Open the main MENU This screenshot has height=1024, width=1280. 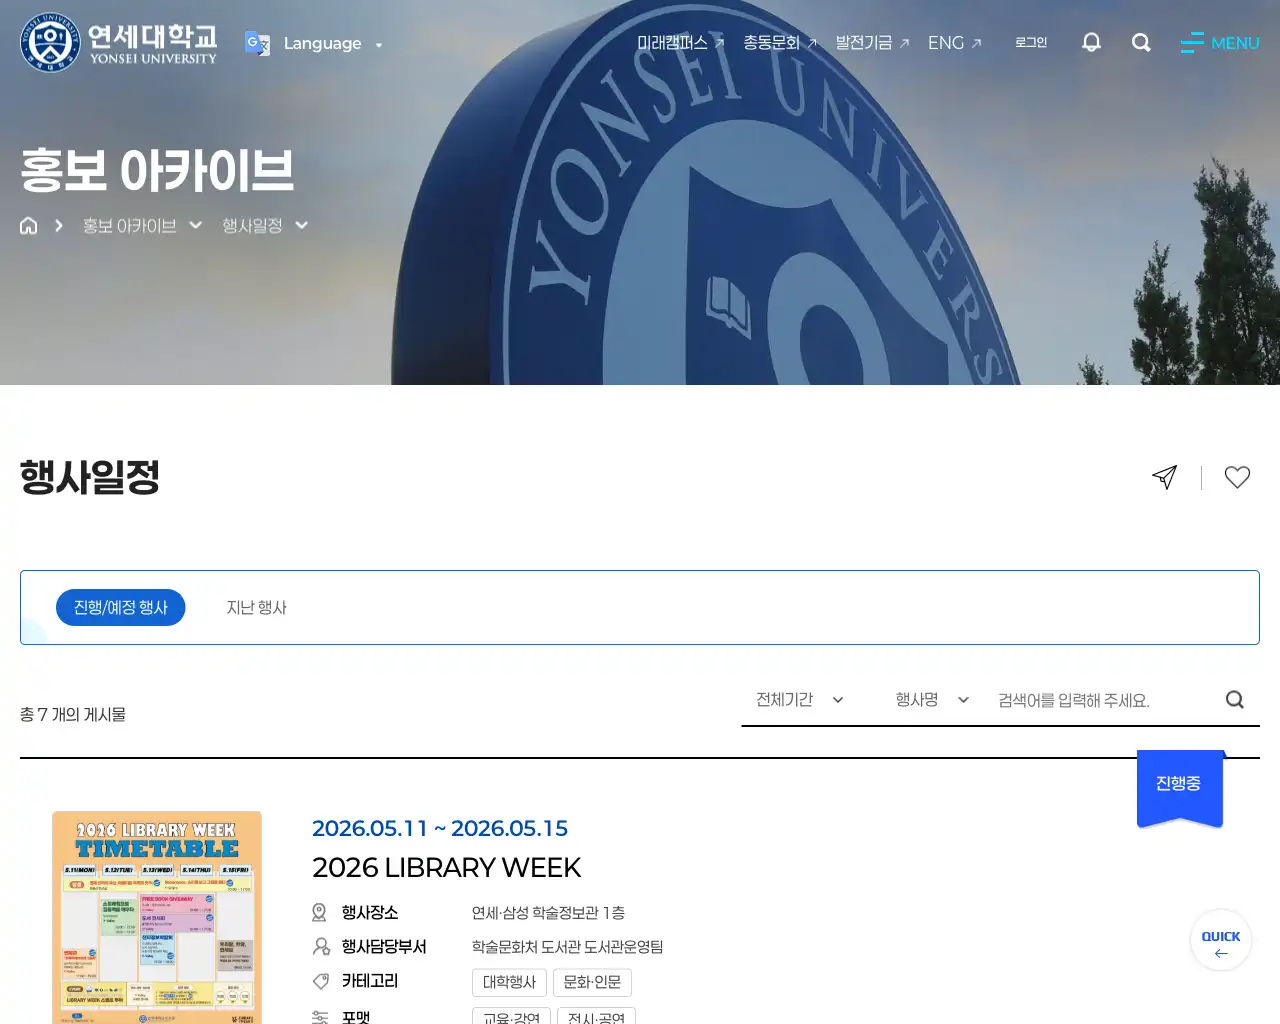(1220, 43)
